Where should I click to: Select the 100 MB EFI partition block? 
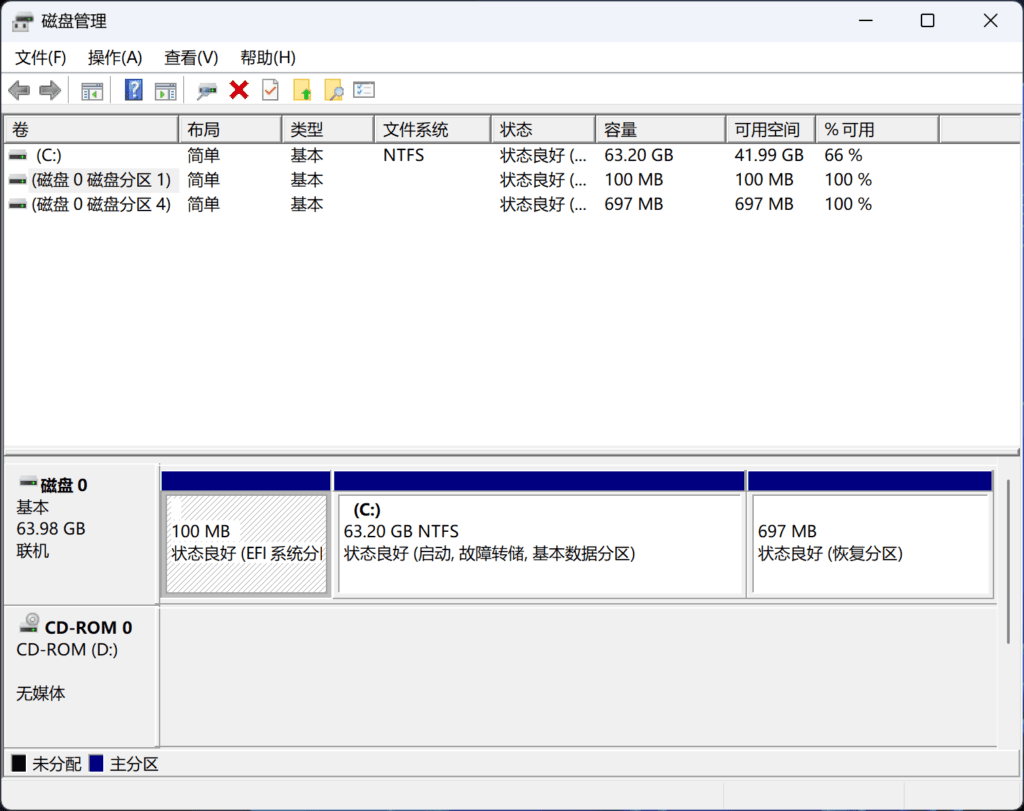(x=246, y=545)
